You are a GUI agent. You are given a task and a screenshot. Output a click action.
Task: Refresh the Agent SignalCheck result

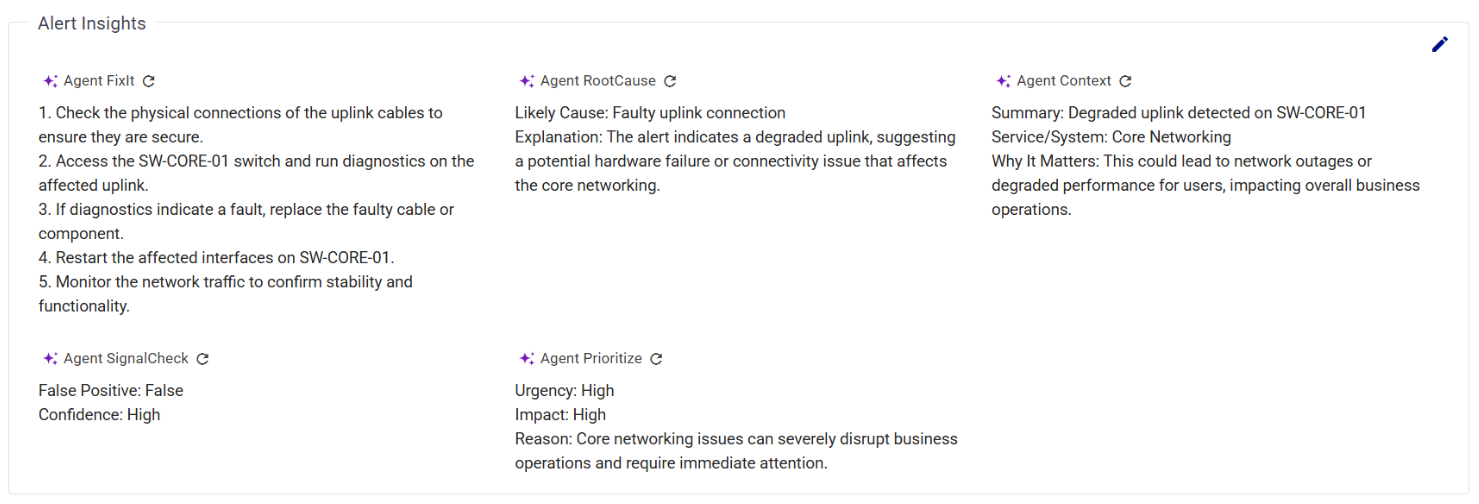click(202, 359)
